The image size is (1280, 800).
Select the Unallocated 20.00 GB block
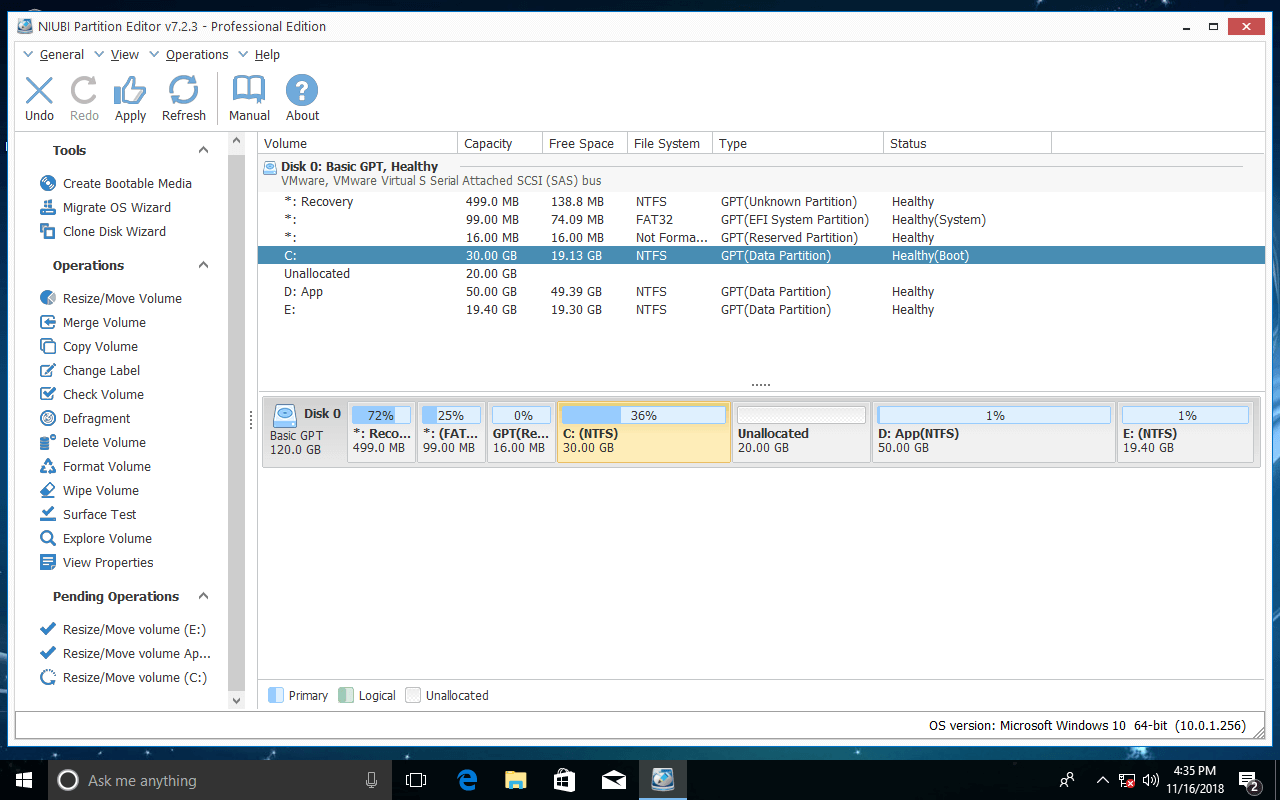click(x=800, y=433)
